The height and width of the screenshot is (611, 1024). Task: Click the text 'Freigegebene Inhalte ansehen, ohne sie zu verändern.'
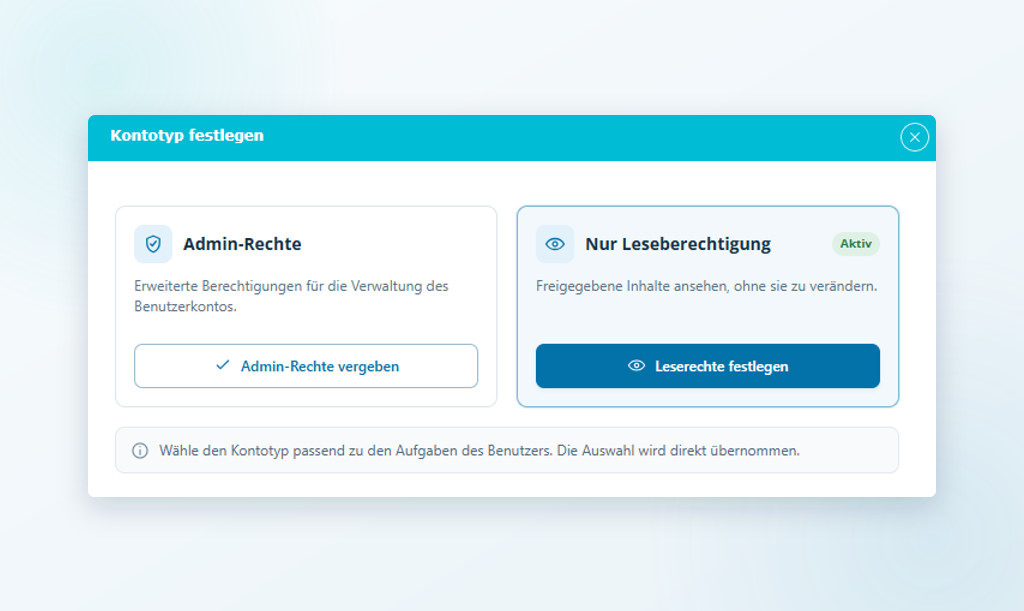pos(707,286)
